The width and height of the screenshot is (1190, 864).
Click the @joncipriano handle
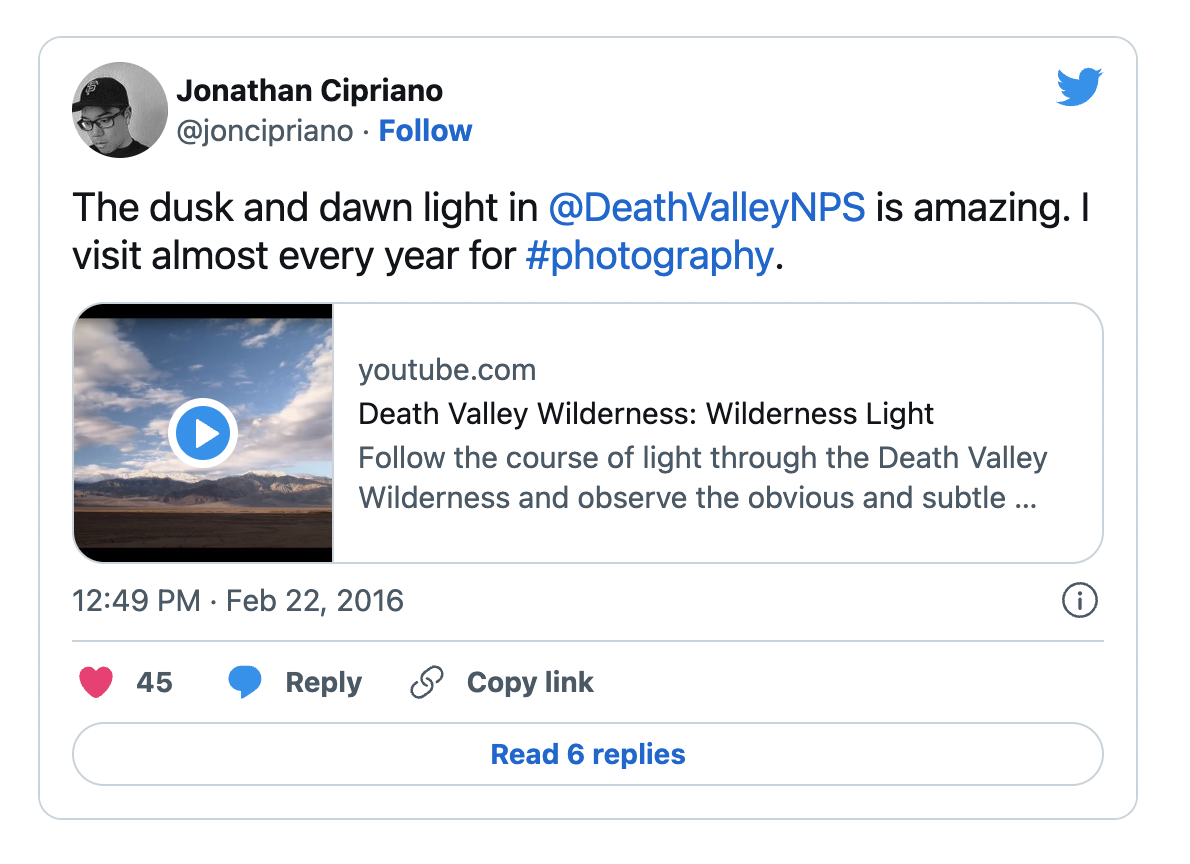(x=265, y=131)
